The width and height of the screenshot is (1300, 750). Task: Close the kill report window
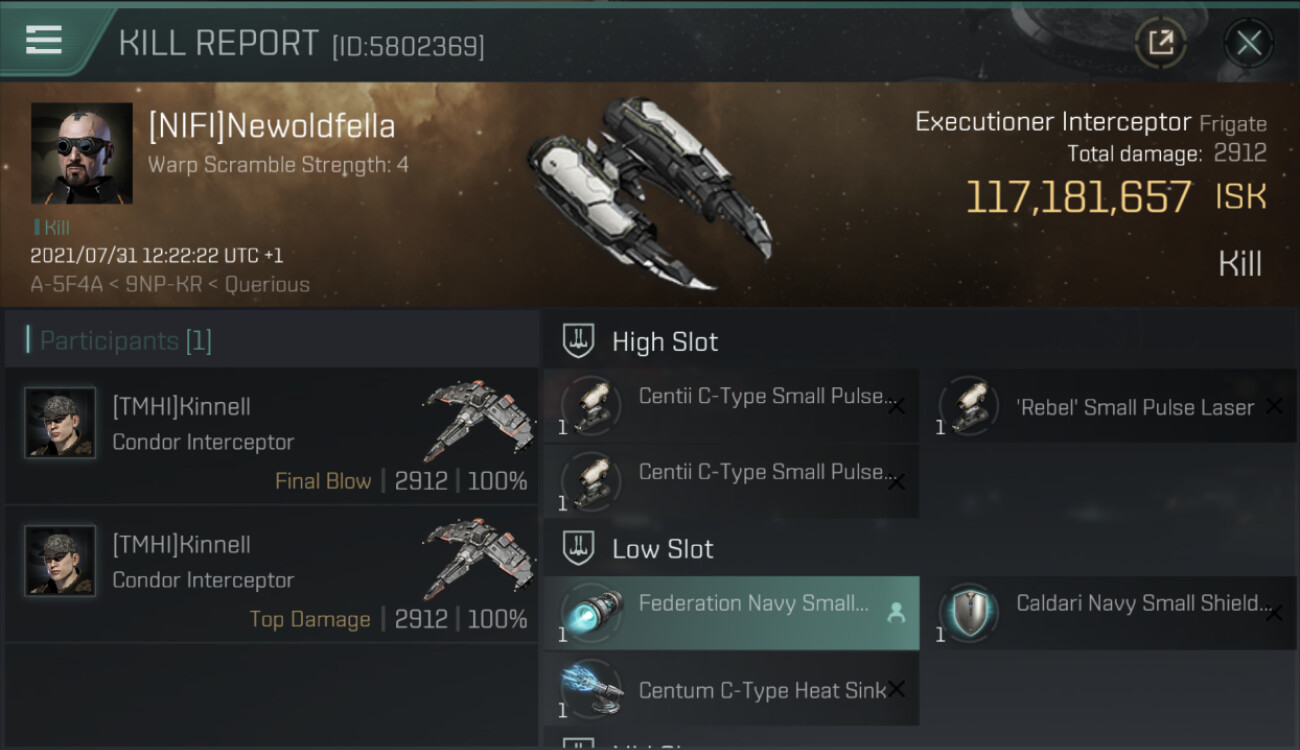click(1248, 42)
